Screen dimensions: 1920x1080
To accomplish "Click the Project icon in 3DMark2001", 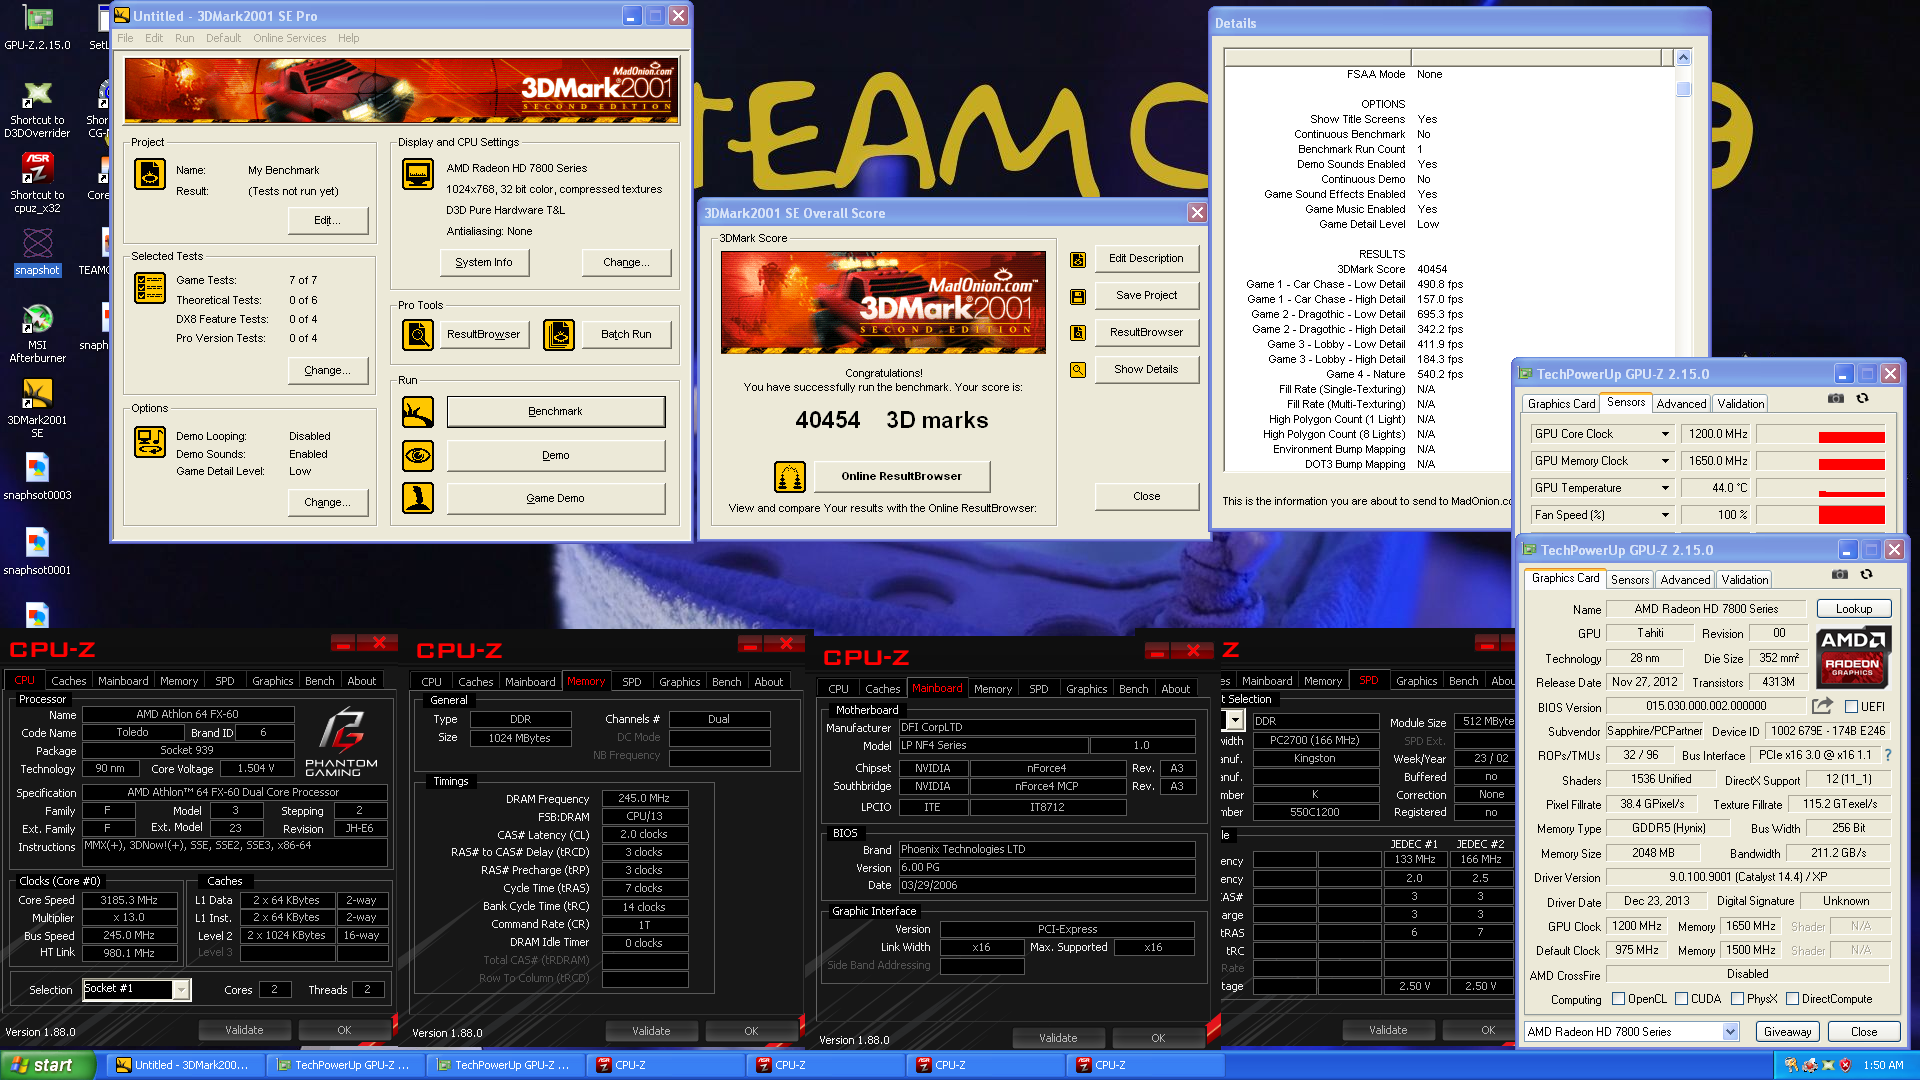I will (150, 174).
